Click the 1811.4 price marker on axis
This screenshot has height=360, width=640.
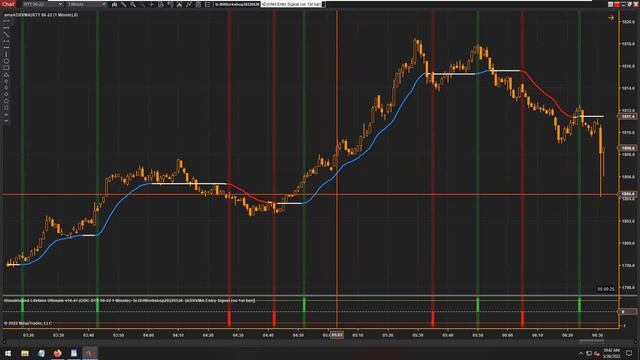click(628, 116)
